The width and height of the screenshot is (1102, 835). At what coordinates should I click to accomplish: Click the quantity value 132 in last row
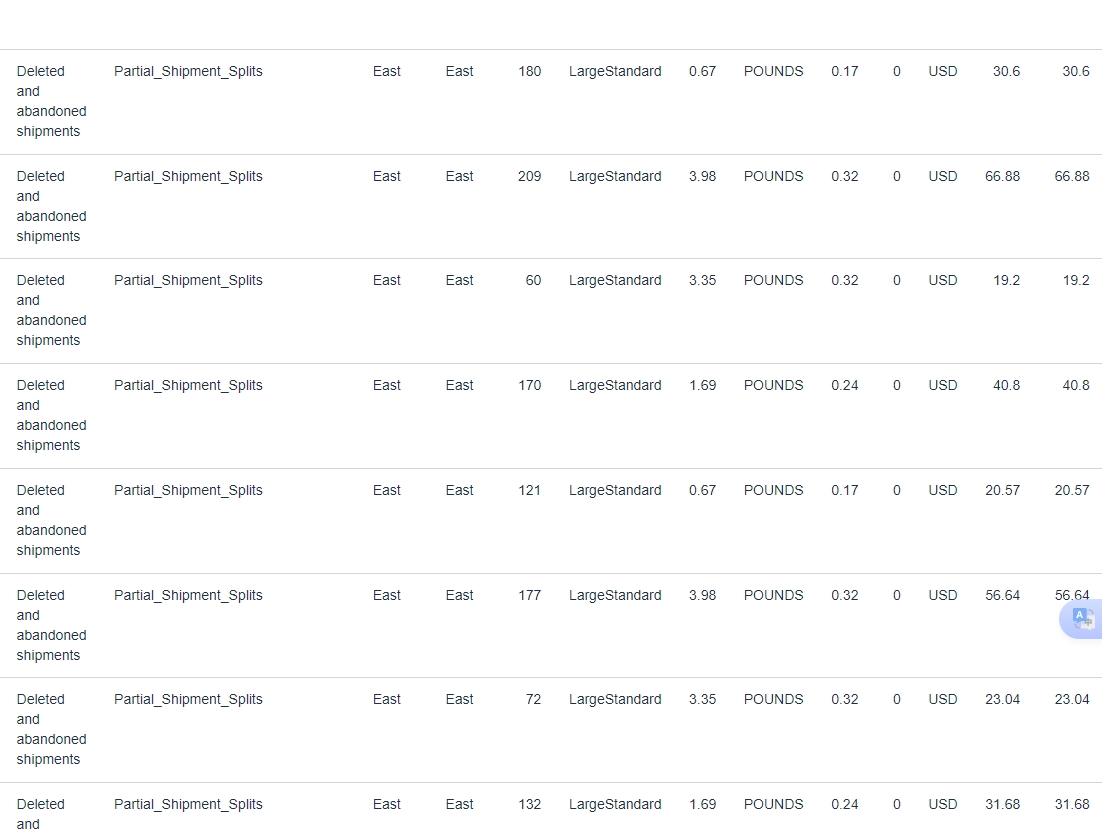(x=529, y=803)
